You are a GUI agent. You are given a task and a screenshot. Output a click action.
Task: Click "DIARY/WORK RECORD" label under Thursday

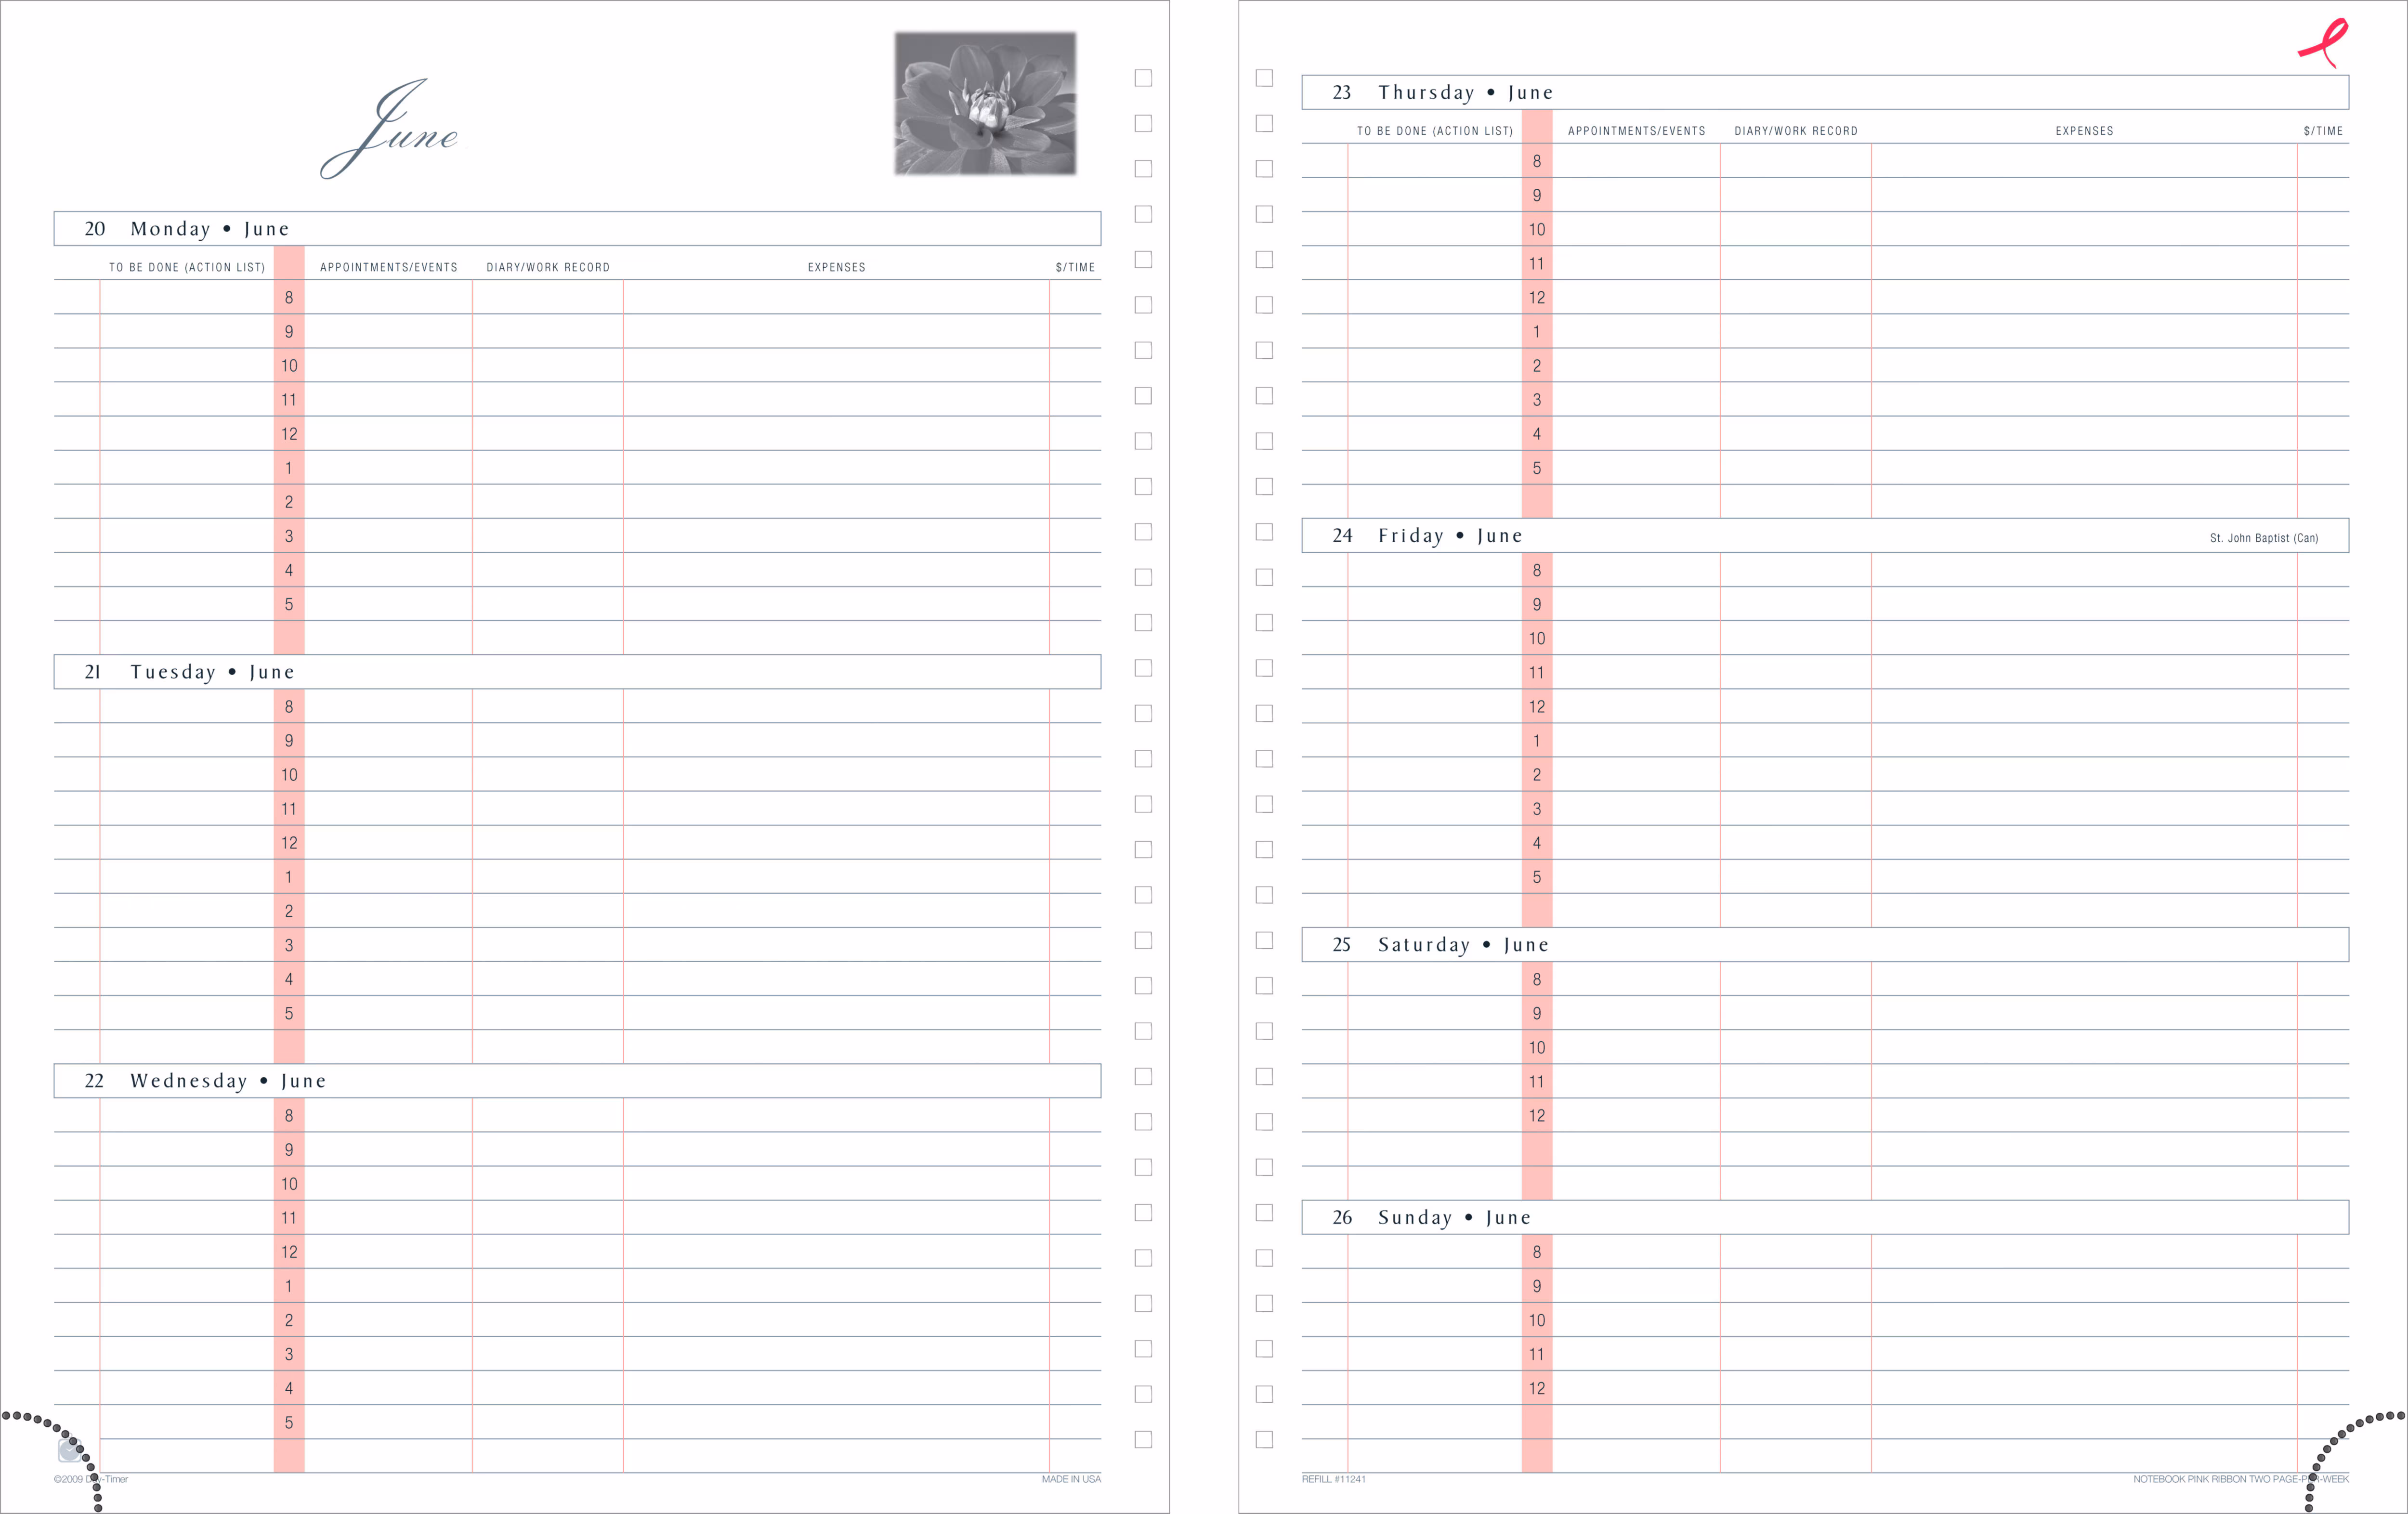pyautogui.click(x=1796, y=131)
